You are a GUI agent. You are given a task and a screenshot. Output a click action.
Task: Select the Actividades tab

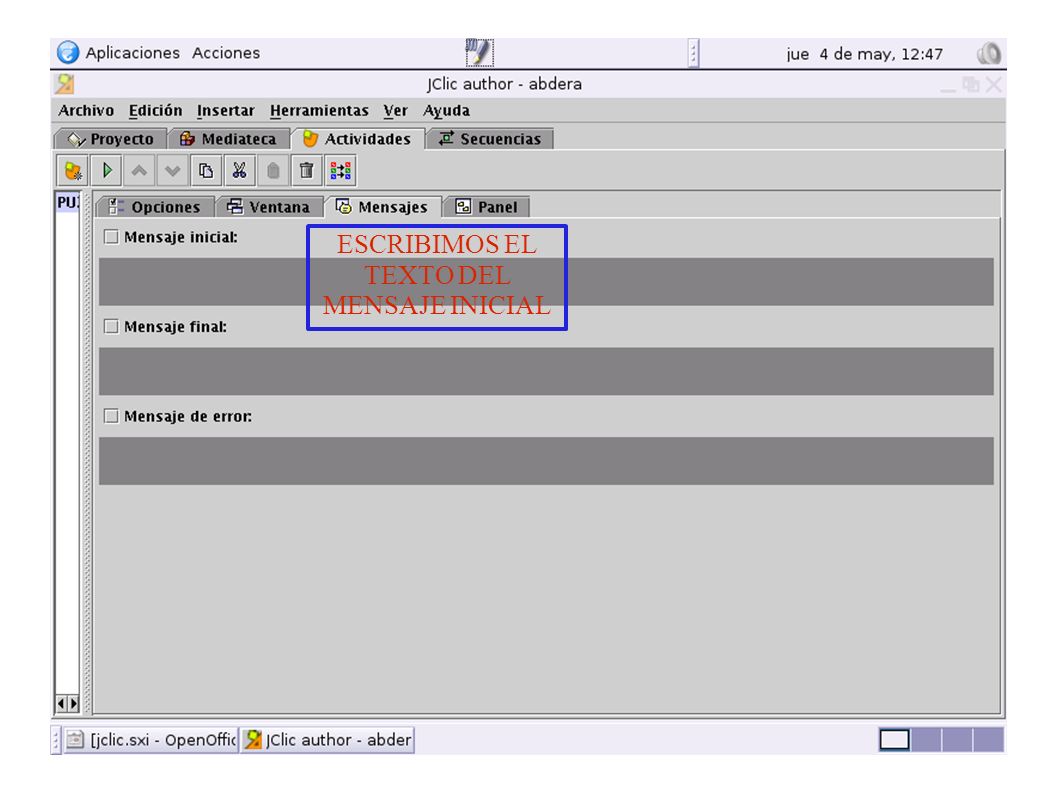click(358, 139)
